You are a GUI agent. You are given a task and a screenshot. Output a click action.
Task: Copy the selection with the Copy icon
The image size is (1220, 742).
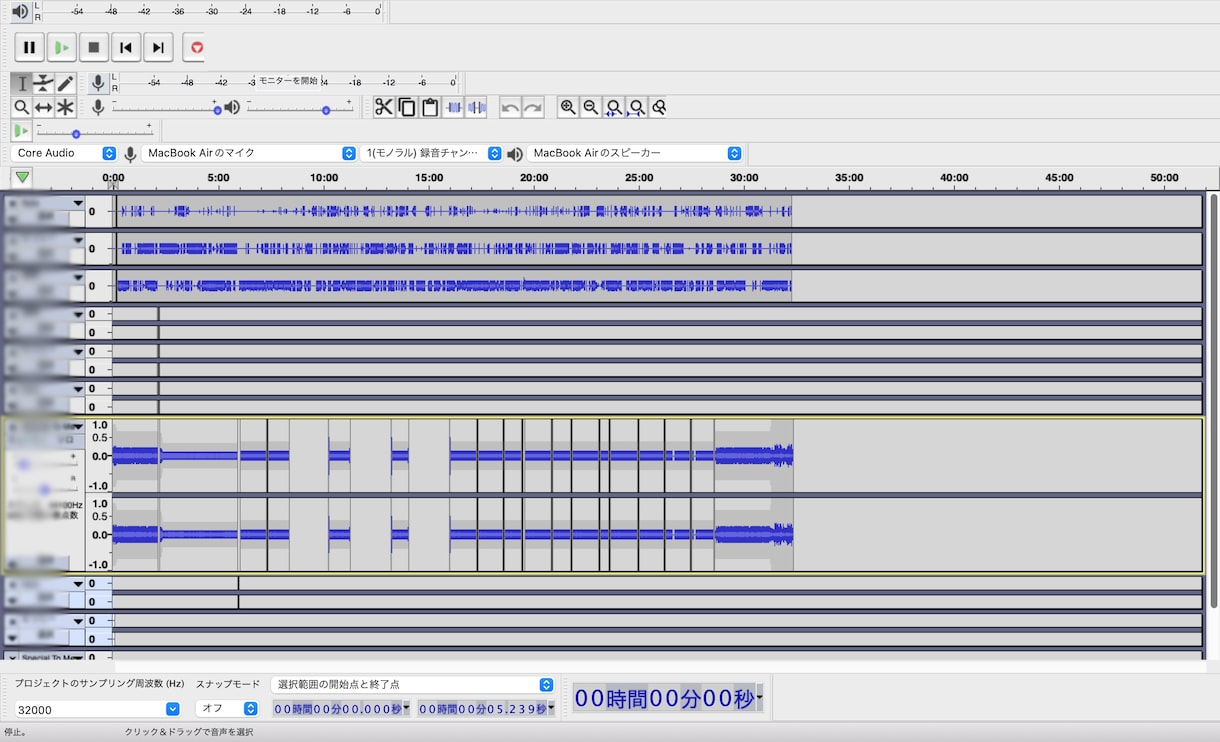(x=407, y=107)
